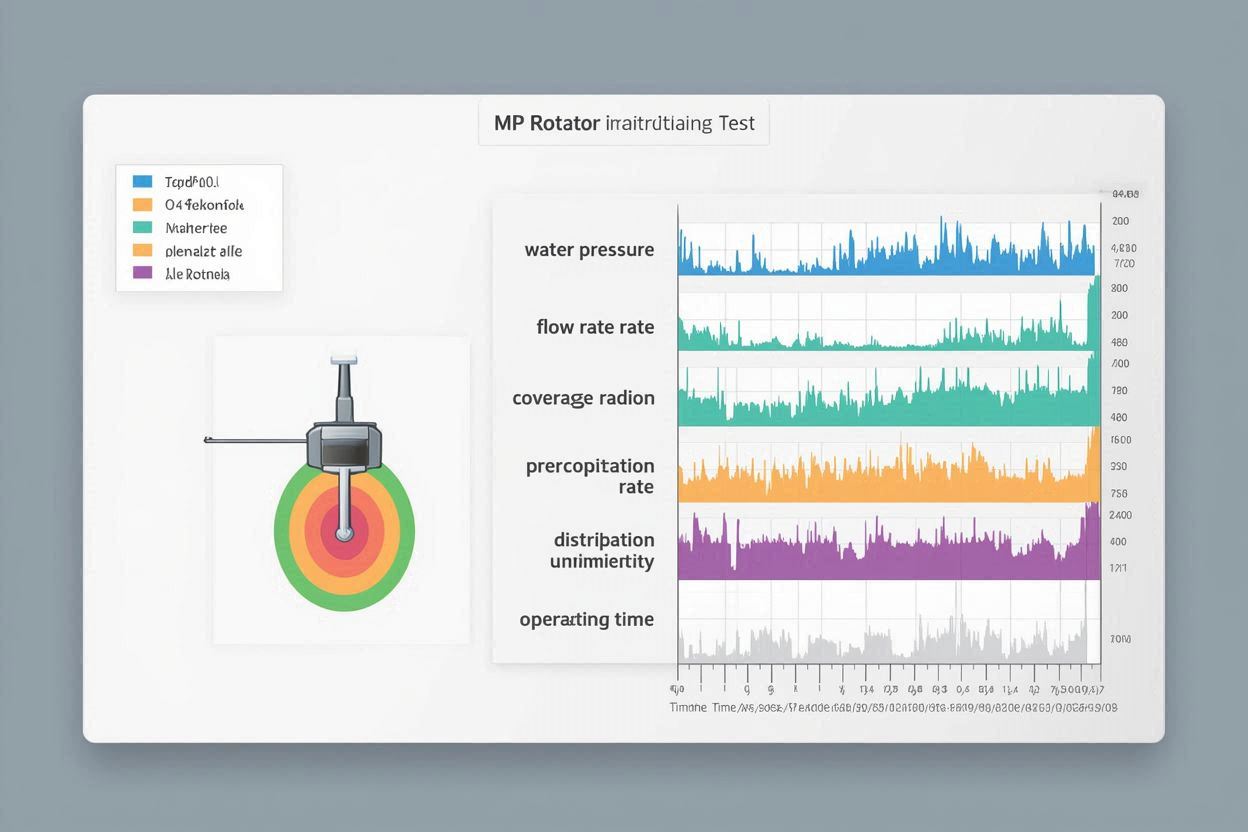This screenshot has width=1248, height=832.
Task: Click the operating time row label
Action: pos(586,620)
